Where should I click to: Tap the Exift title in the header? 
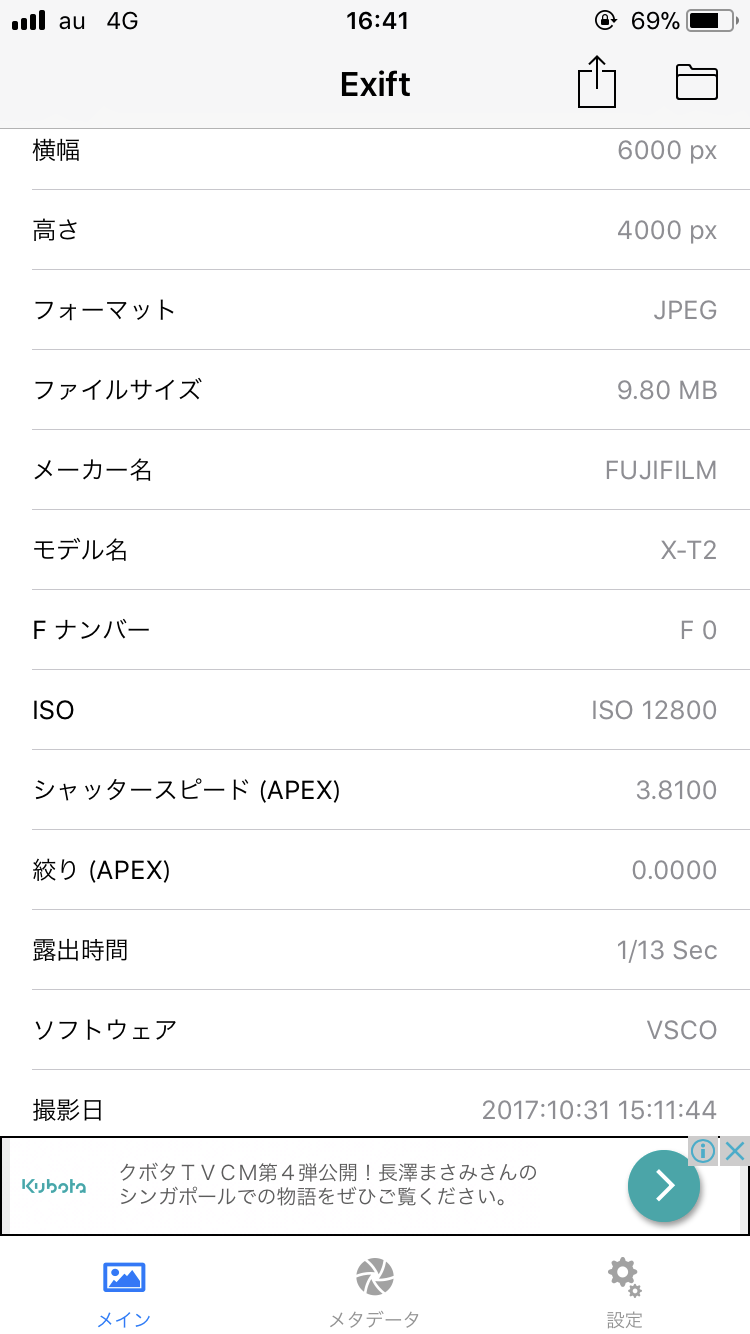coord(375,84)
